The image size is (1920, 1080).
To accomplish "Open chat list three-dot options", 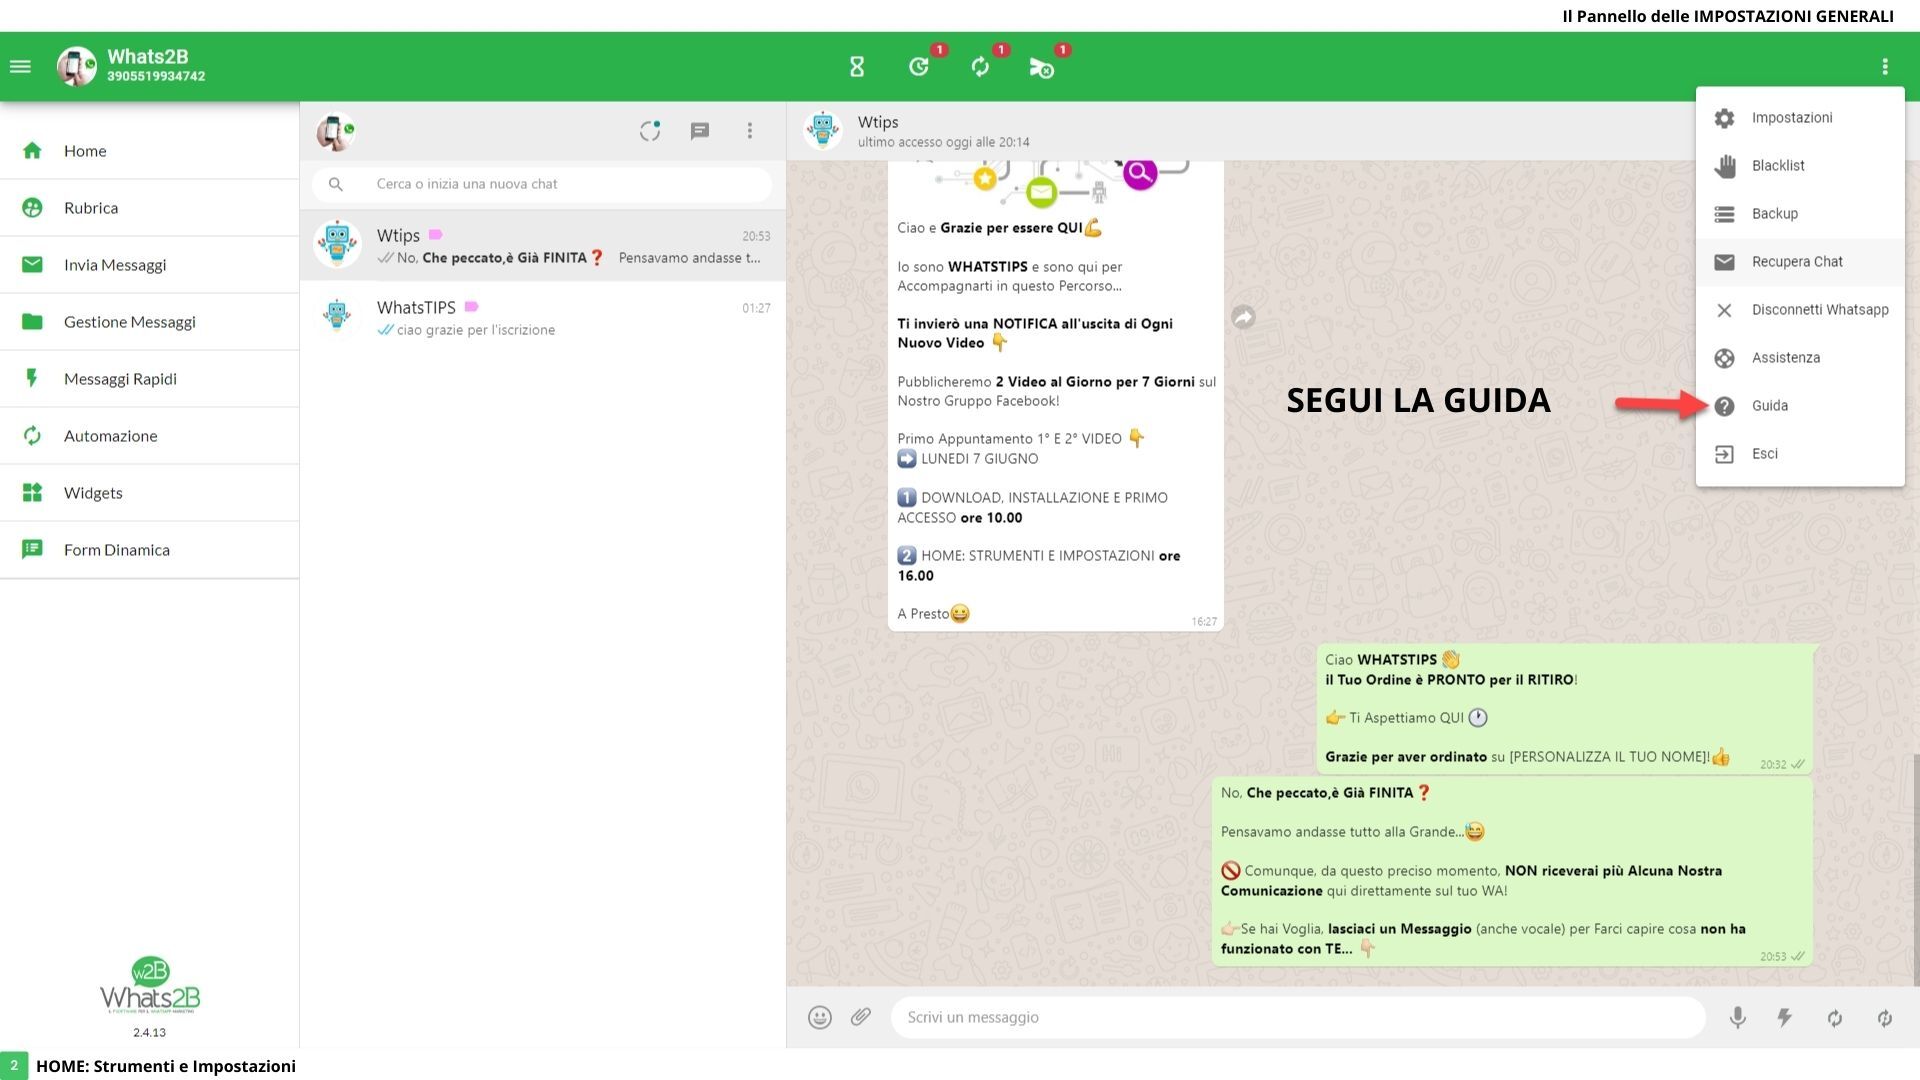I will 750,131.
